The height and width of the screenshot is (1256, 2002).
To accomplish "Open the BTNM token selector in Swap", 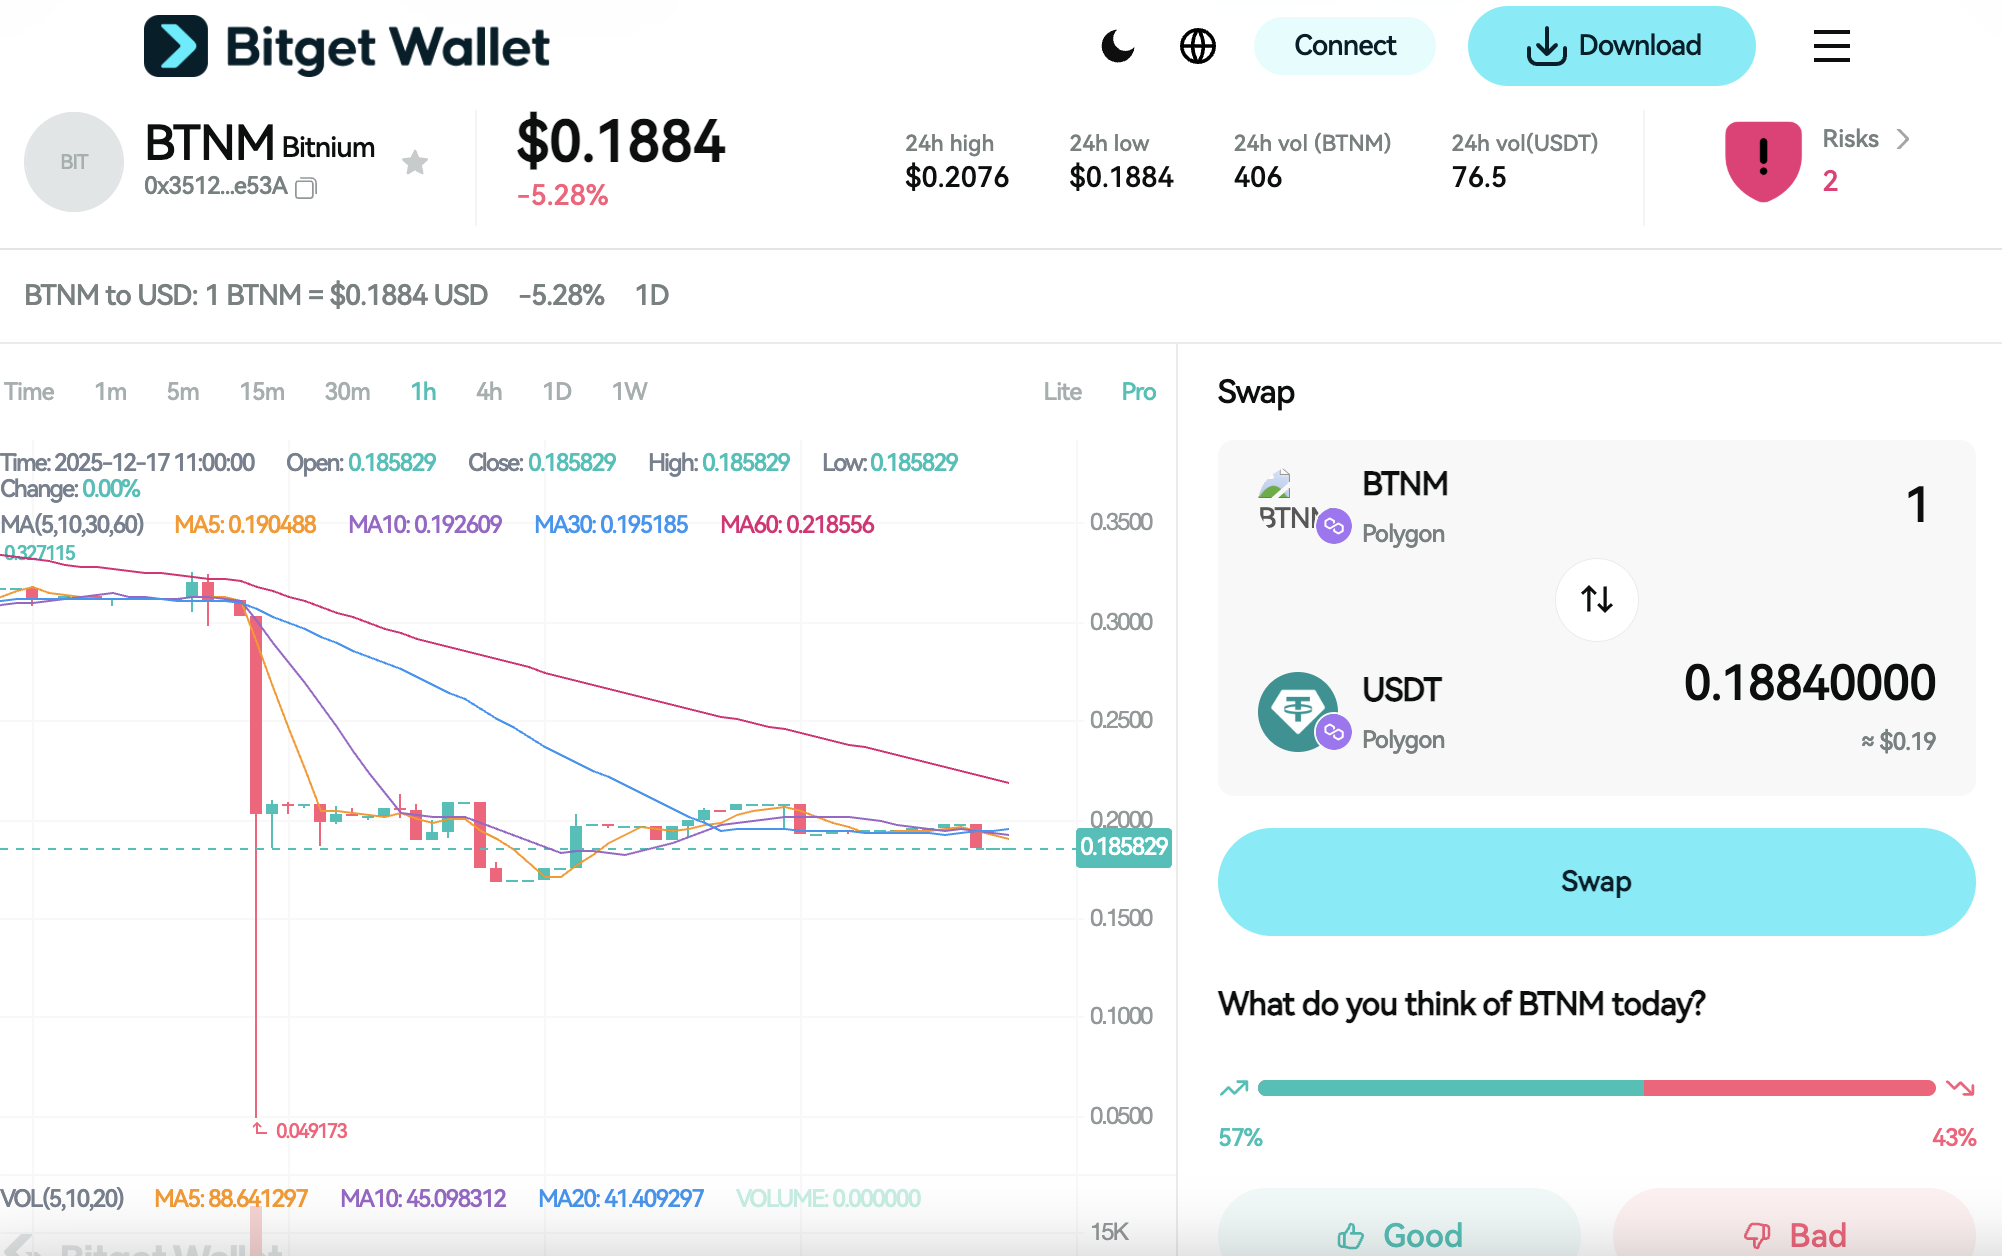I will coord(1403,506).
